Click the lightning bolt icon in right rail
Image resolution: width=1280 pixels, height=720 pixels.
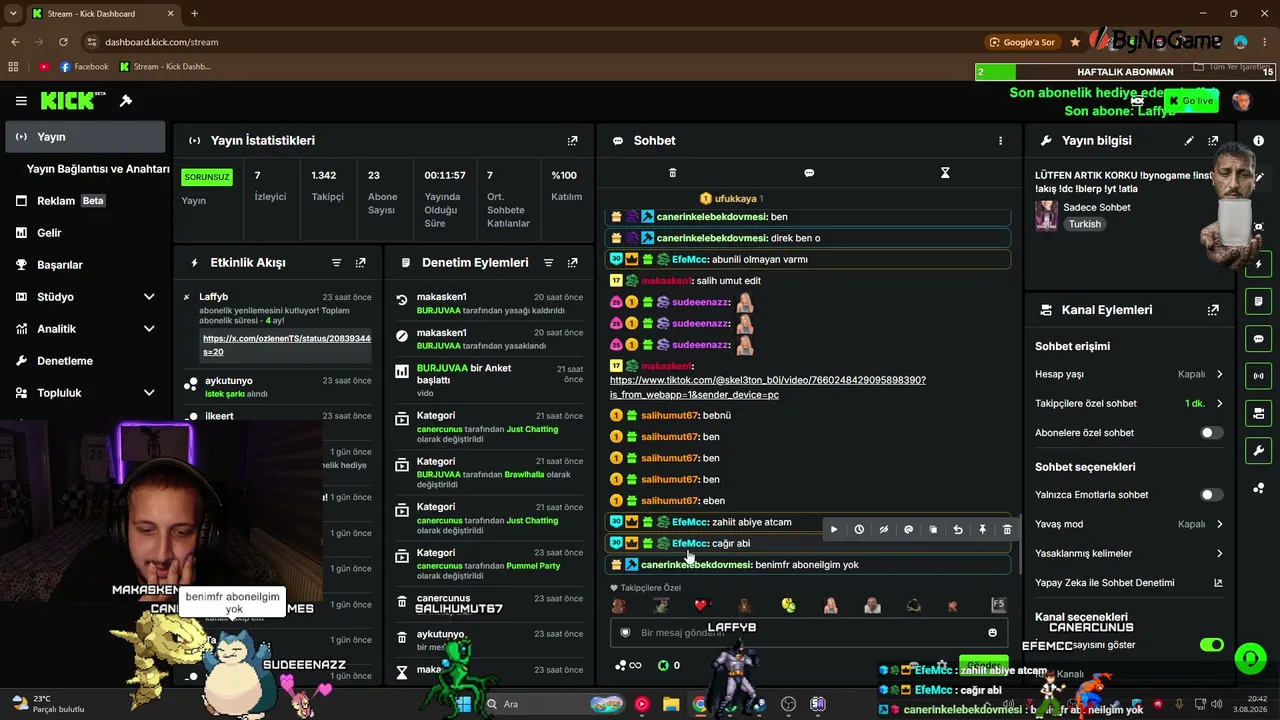pyautogui.click(x=1258, y=265)
